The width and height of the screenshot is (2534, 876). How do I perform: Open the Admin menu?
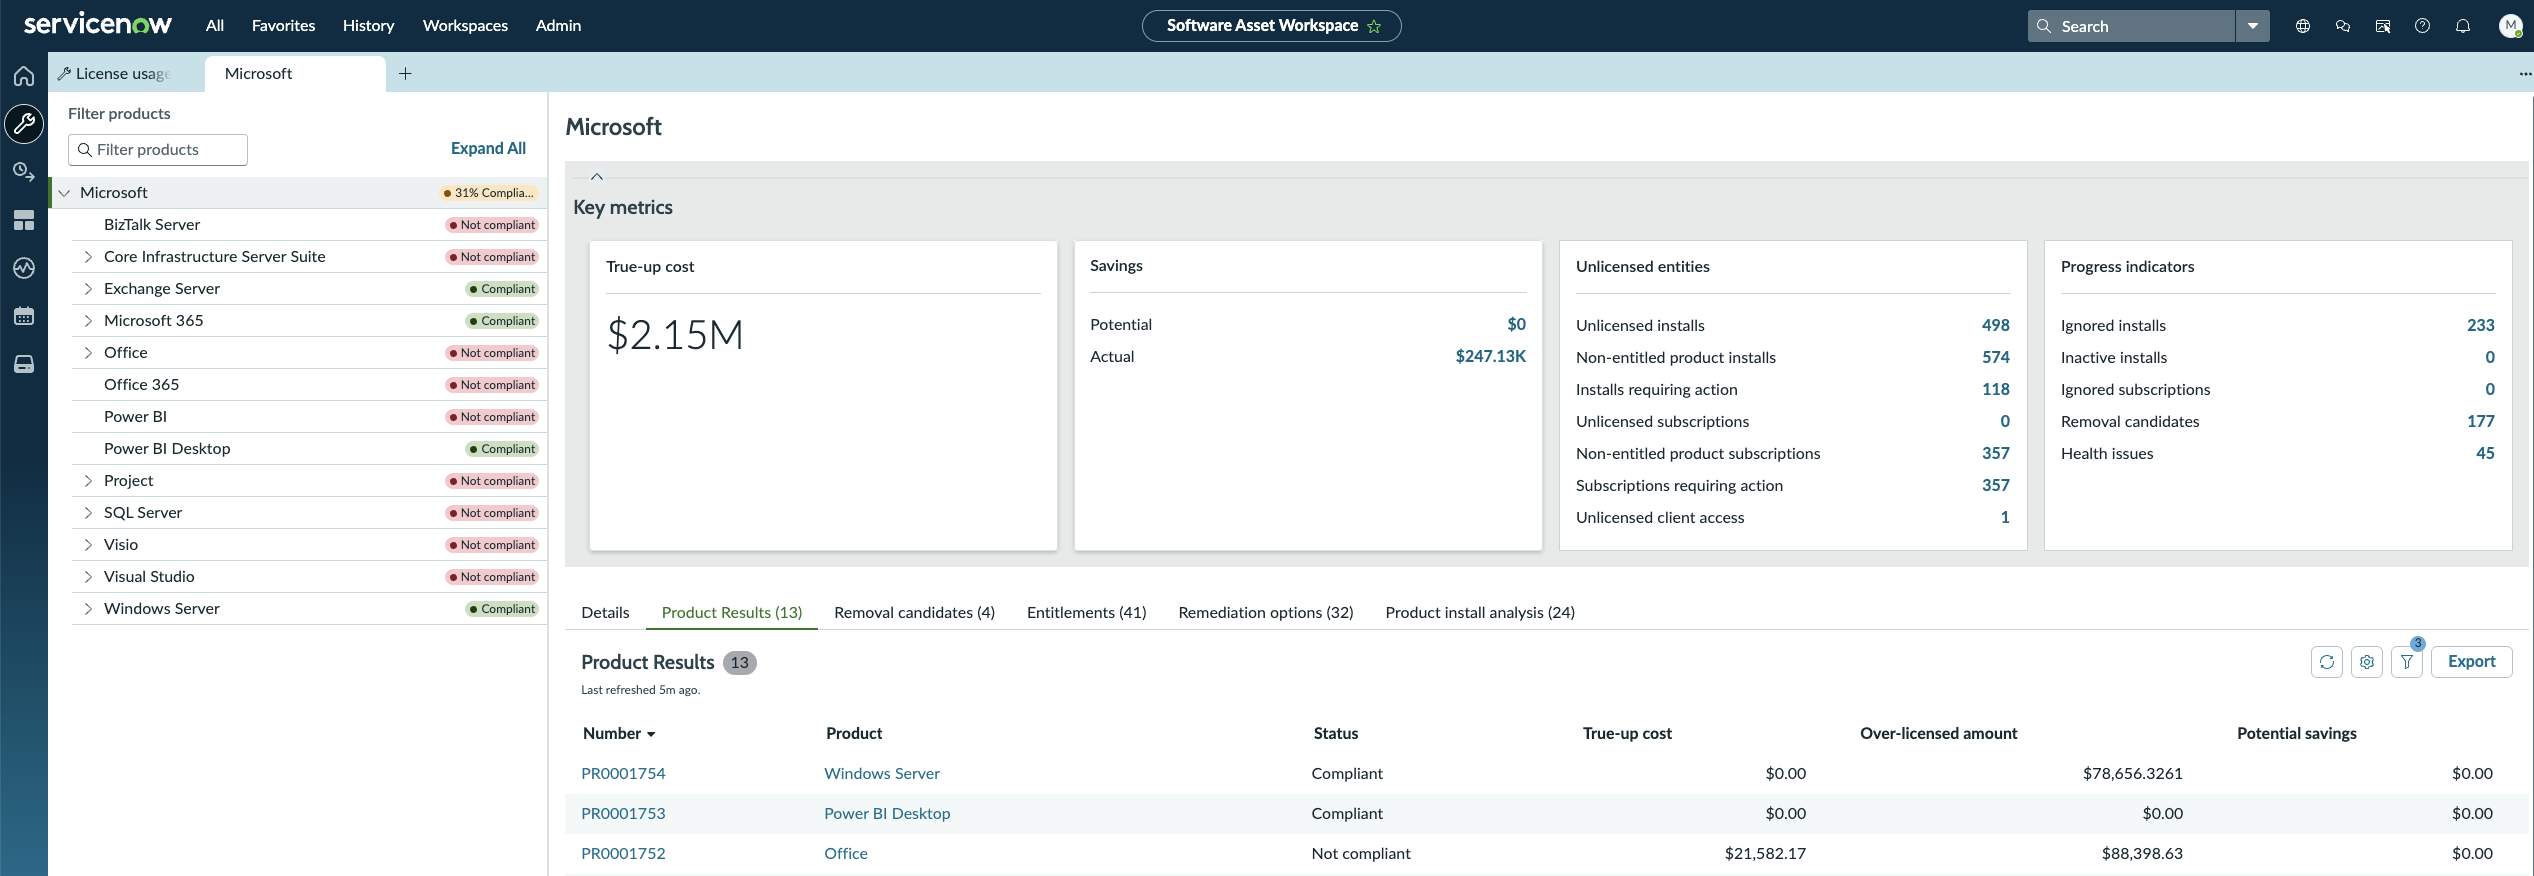(558, 26)
